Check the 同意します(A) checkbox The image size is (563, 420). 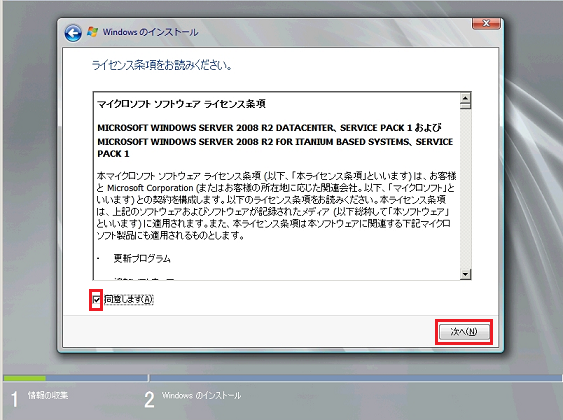96,299
